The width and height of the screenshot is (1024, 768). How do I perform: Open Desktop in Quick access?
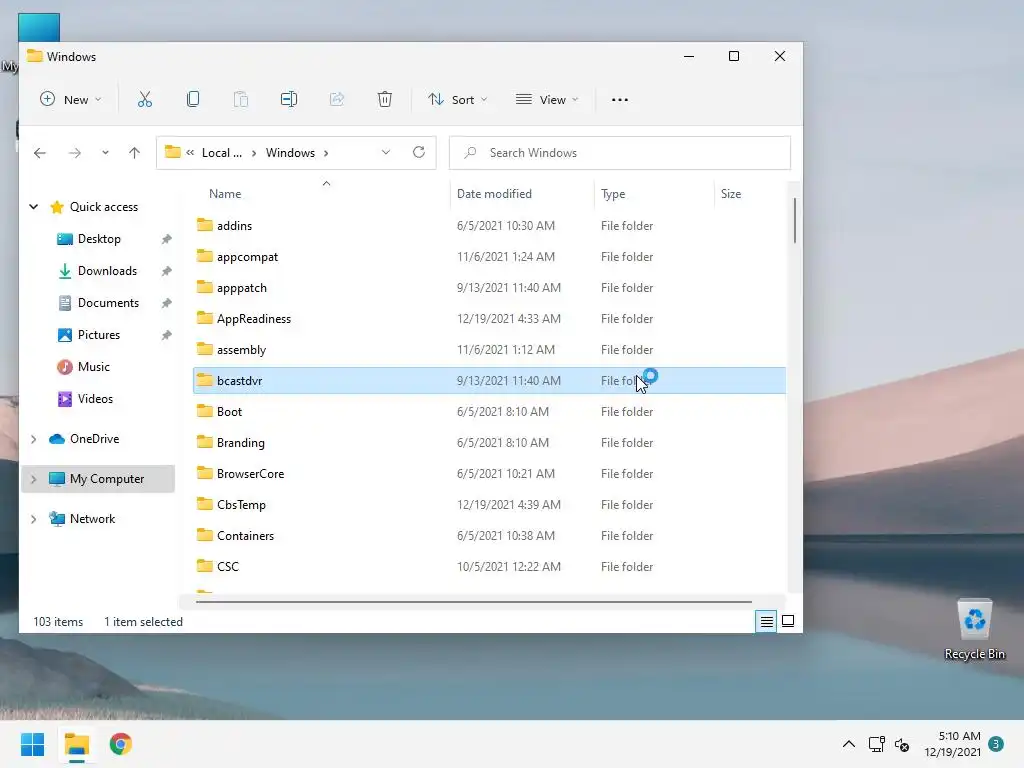tap(99, 239)
